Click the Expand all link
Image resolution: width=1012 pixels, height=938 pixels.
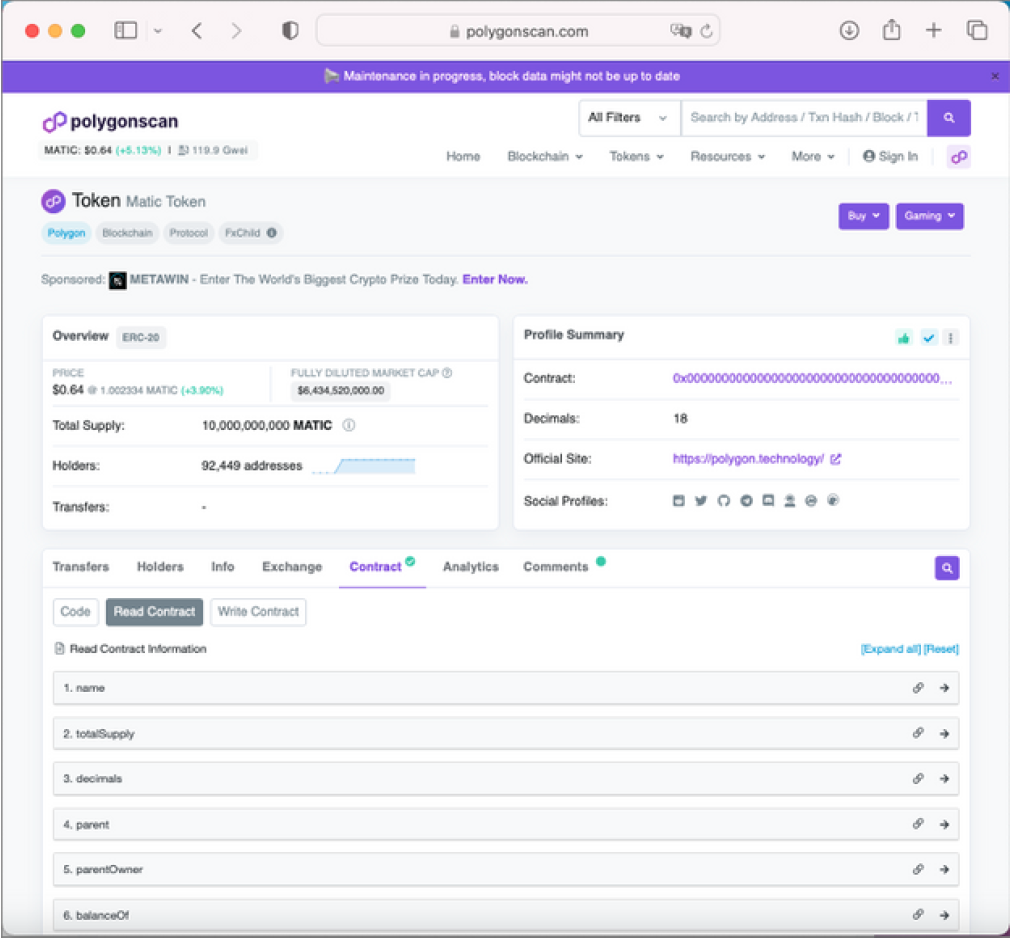[891, 649]
